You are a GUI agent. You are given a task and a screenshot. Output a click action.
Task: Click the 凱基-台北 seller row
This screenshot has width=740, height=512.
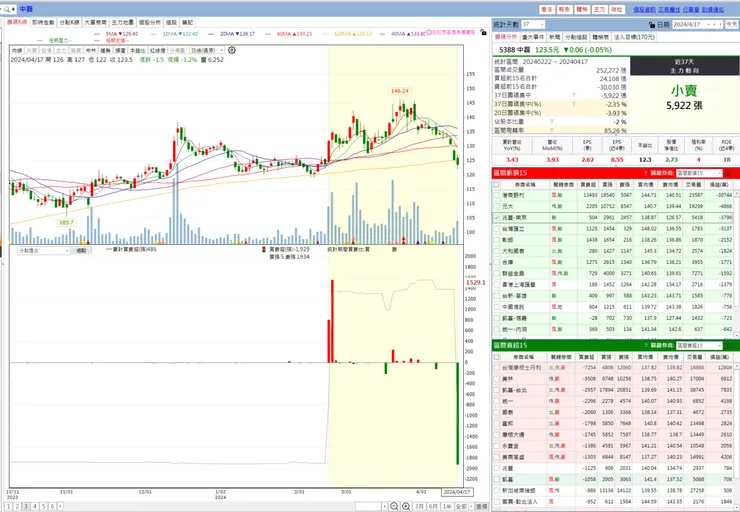click(614, 390)
